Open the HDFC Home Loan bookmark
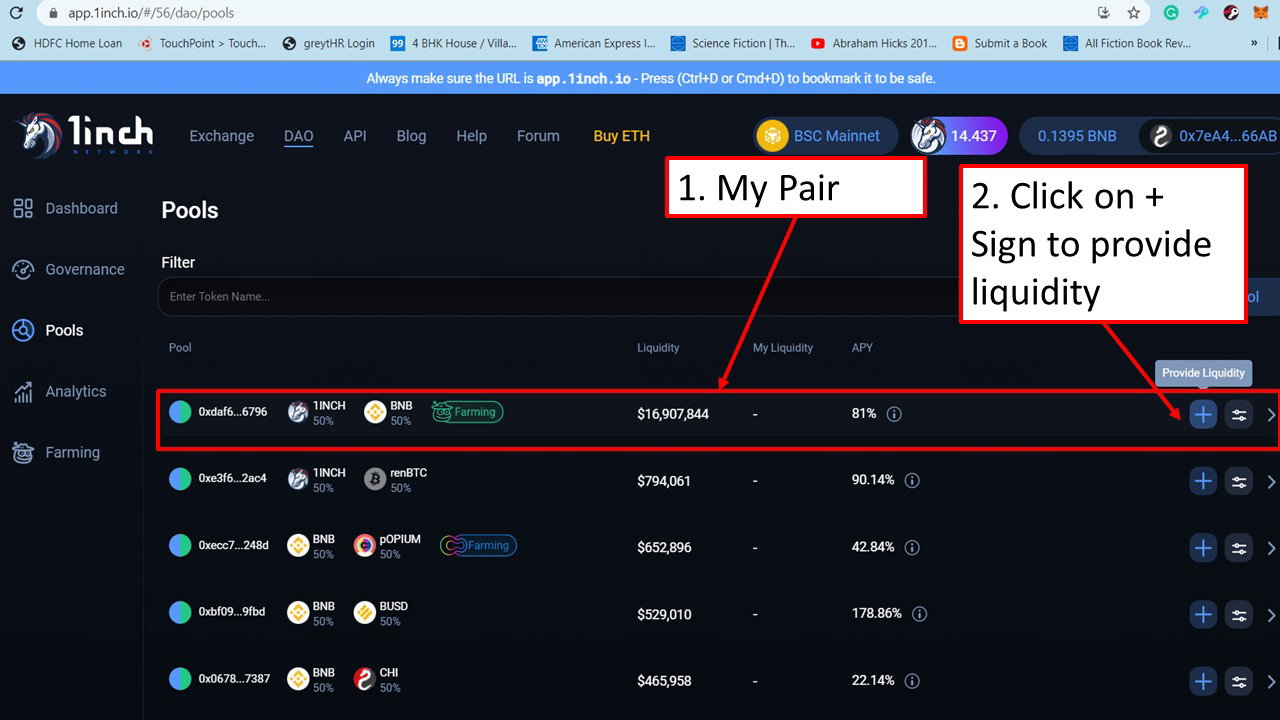 (x=67, y=43)
